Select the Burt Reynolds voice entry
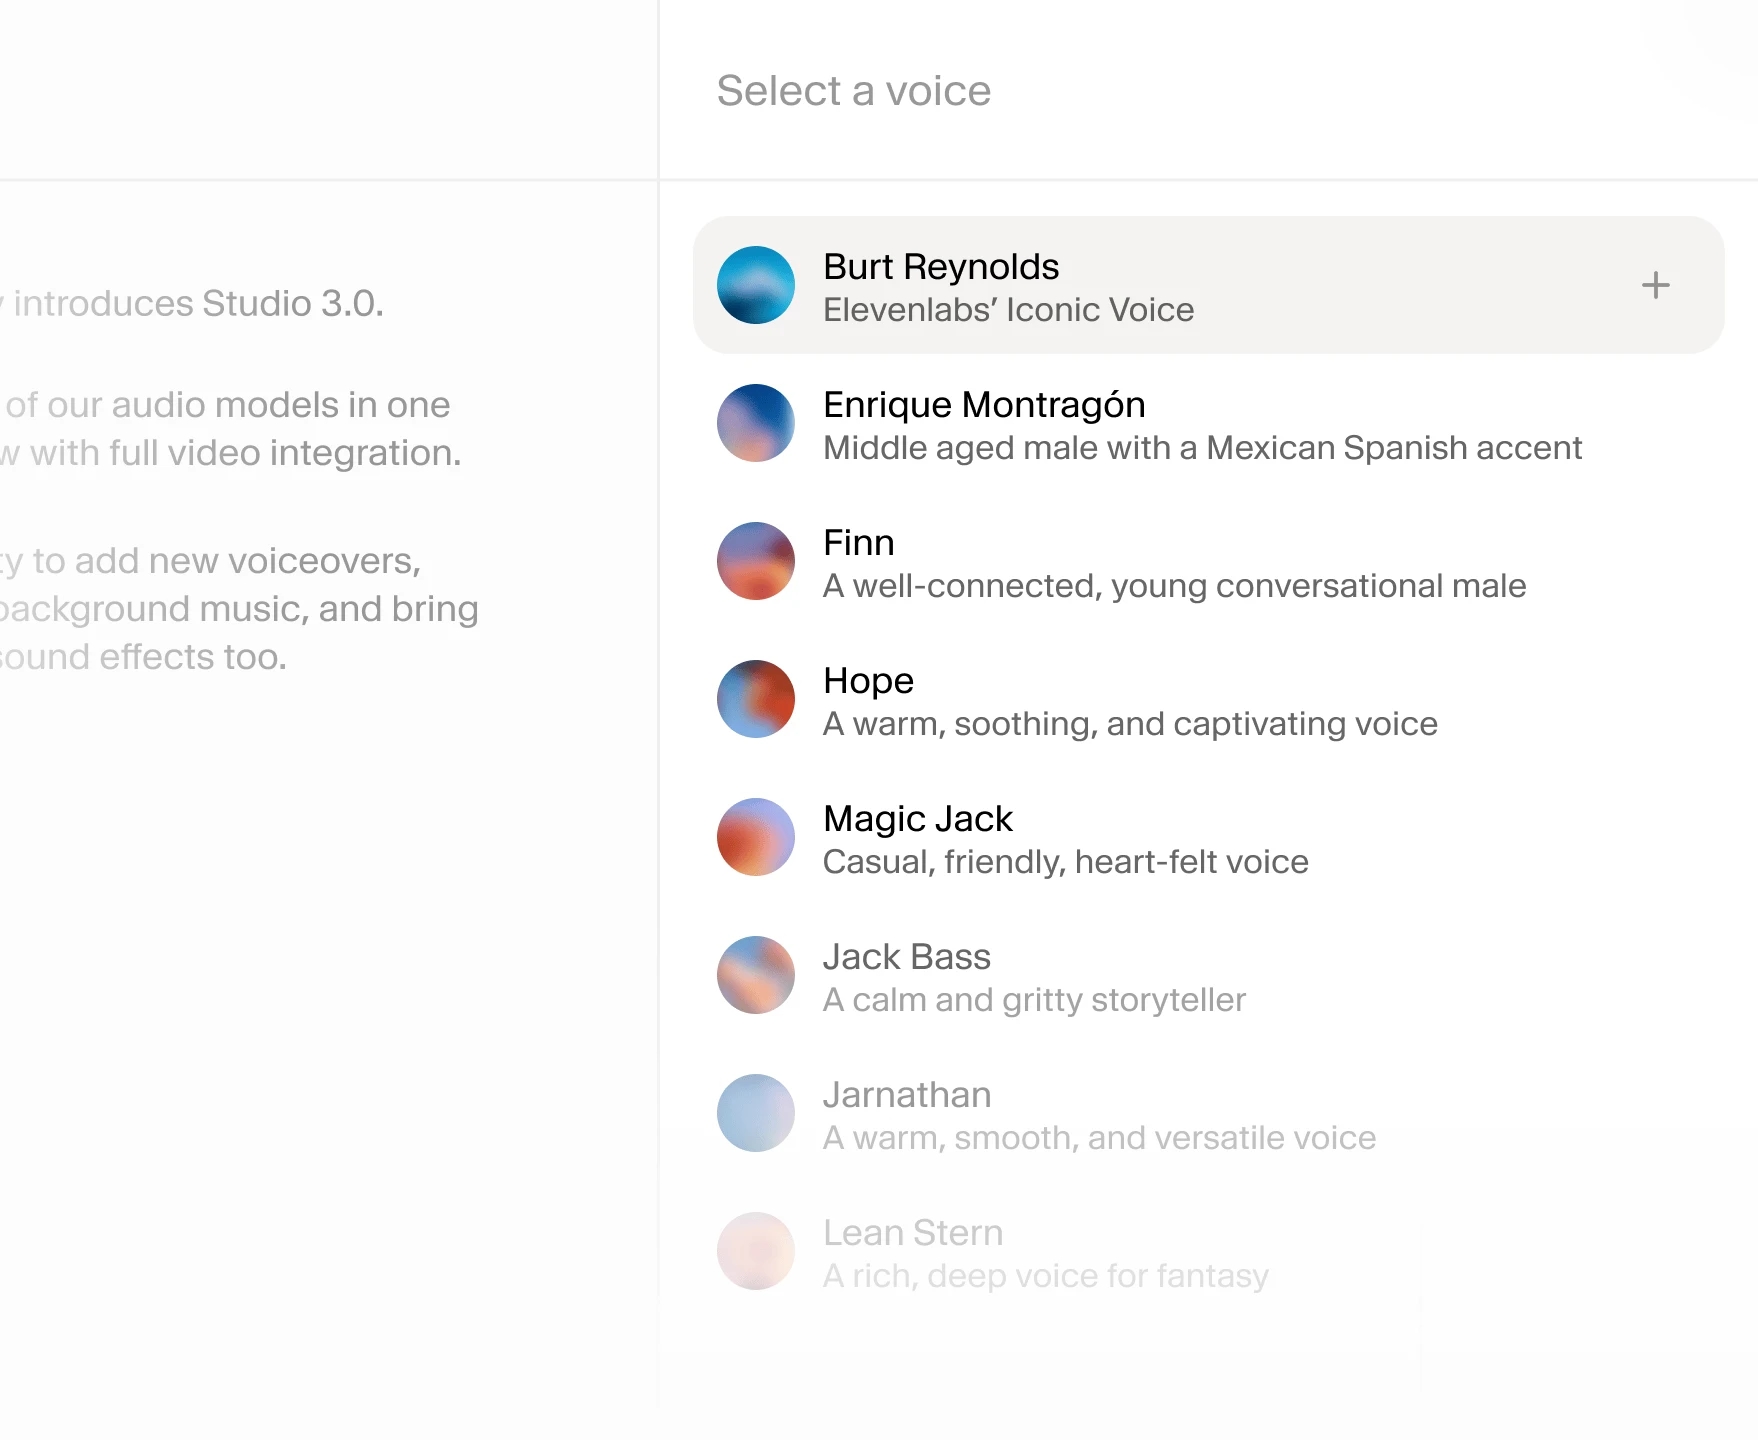The image size is (1758, 1440). click(1100, 285)
